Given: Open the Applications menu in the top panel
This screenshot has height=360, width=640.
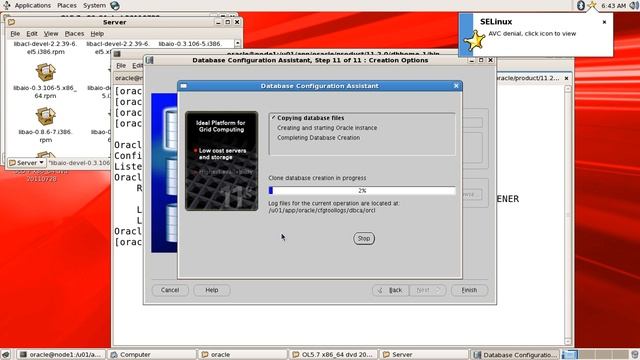Looking at the screenshot, I should click(33, 5).
